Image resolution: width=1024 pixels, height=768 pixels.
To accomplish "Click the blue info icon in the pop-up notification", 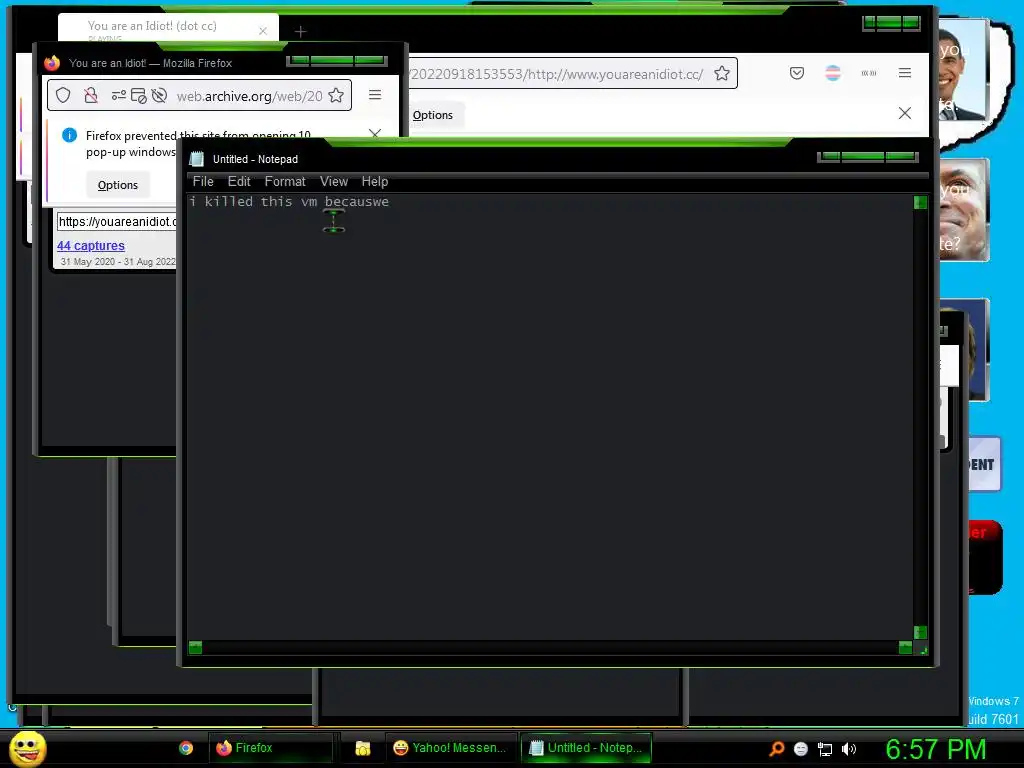I will (69, 135).
